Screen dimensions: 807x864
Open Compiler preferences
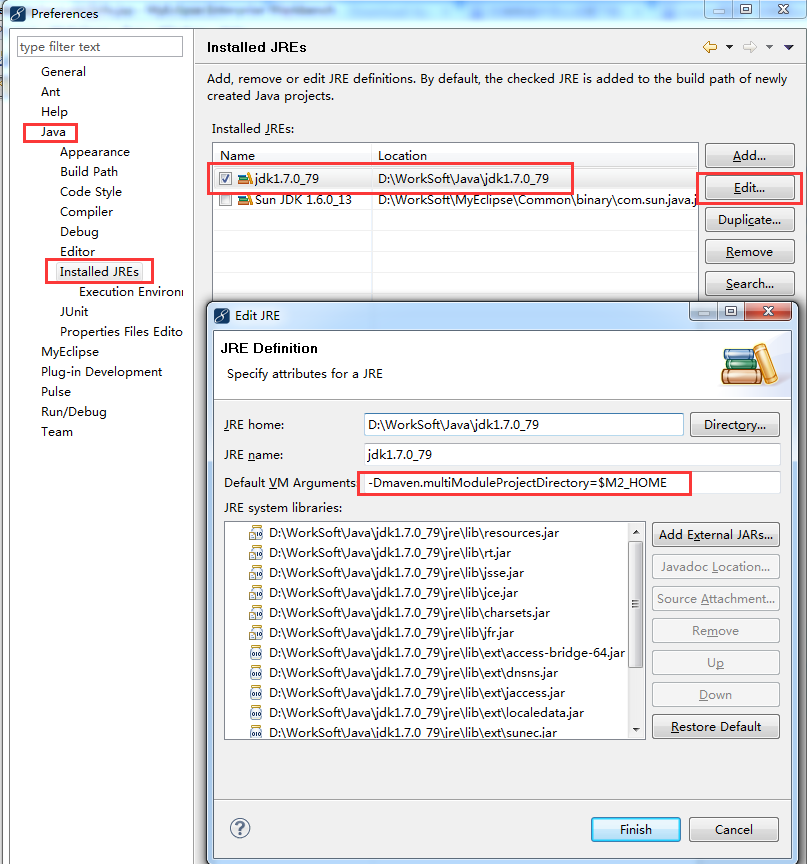tap(86, 212)
